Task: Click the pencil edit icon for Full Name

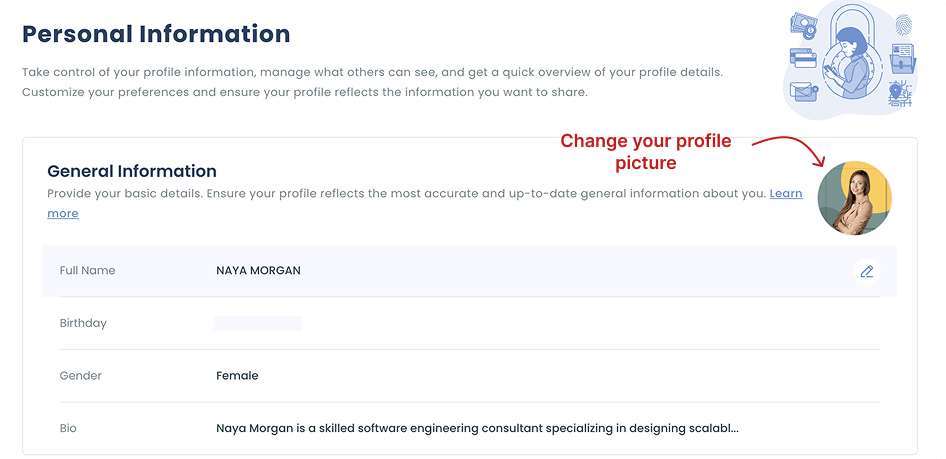Action: [867, 271]
